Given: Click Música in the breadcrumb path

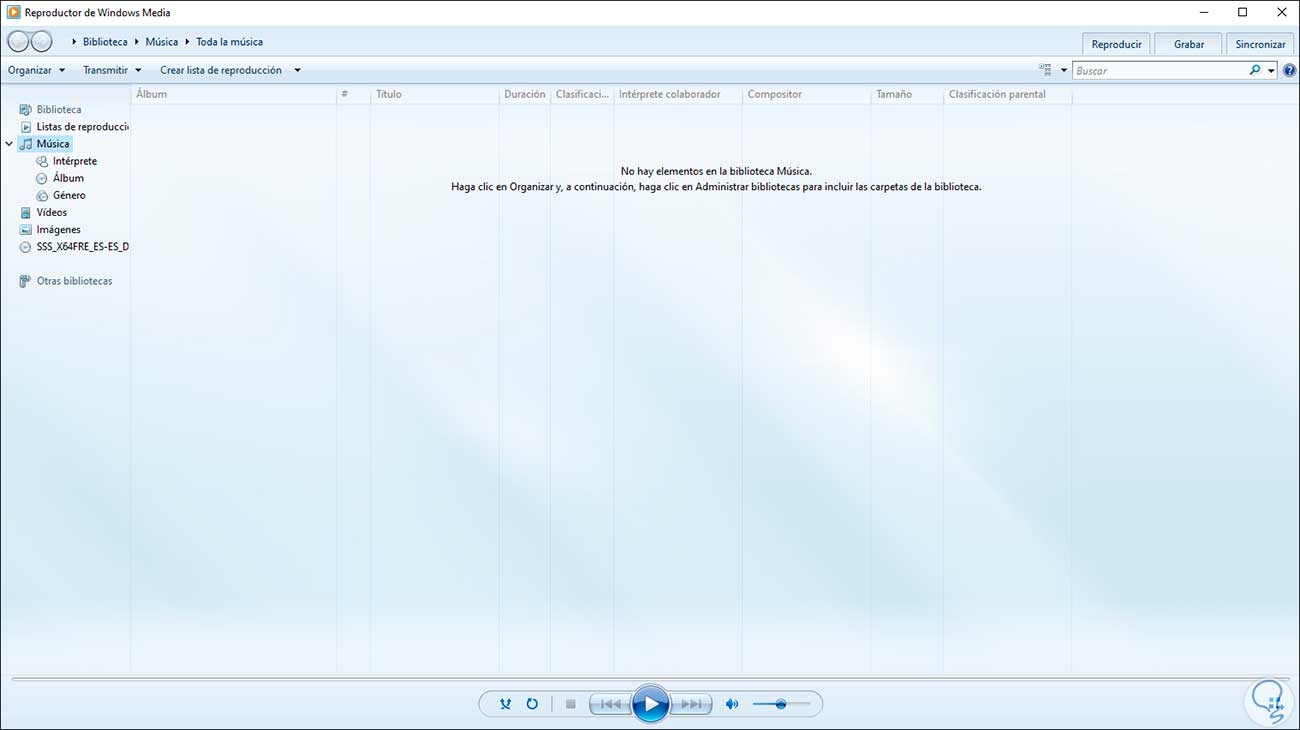Looking at the screenshot, I should (162, 42).
